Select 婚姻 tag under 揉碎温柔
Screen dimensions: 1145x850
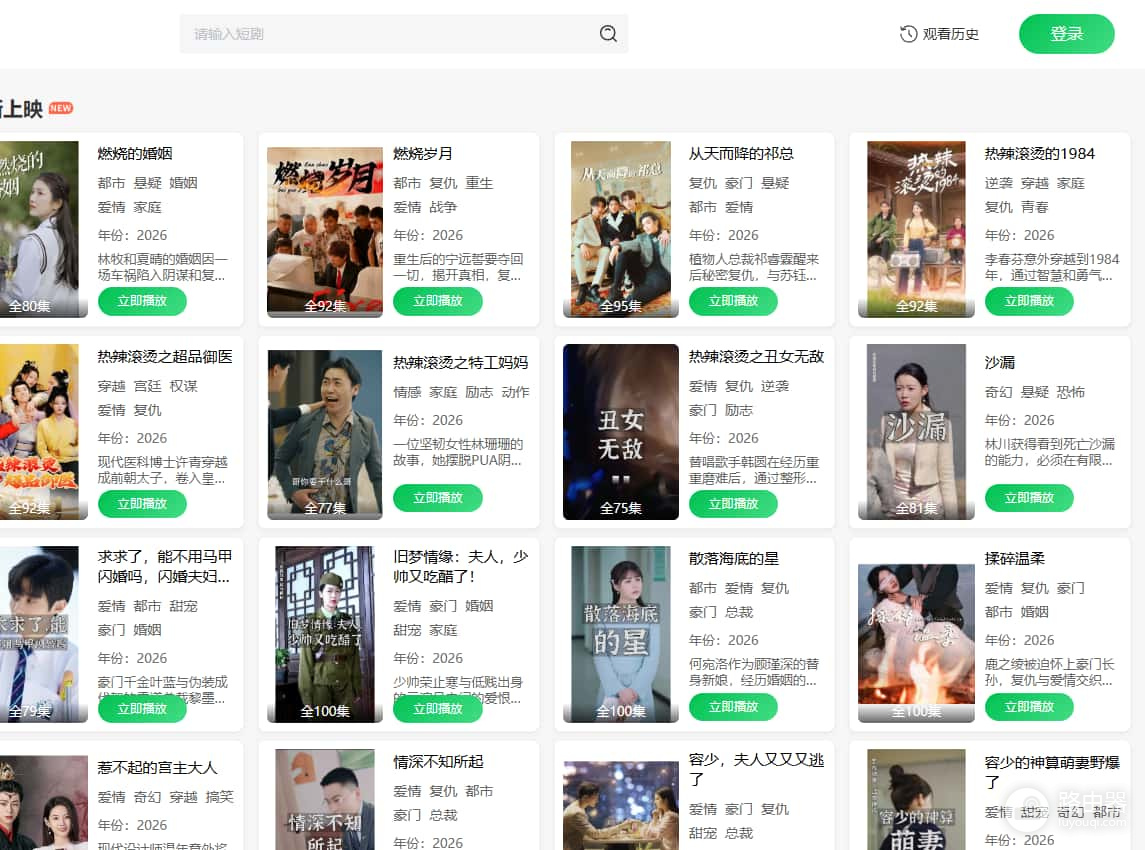click(1035, 612)
